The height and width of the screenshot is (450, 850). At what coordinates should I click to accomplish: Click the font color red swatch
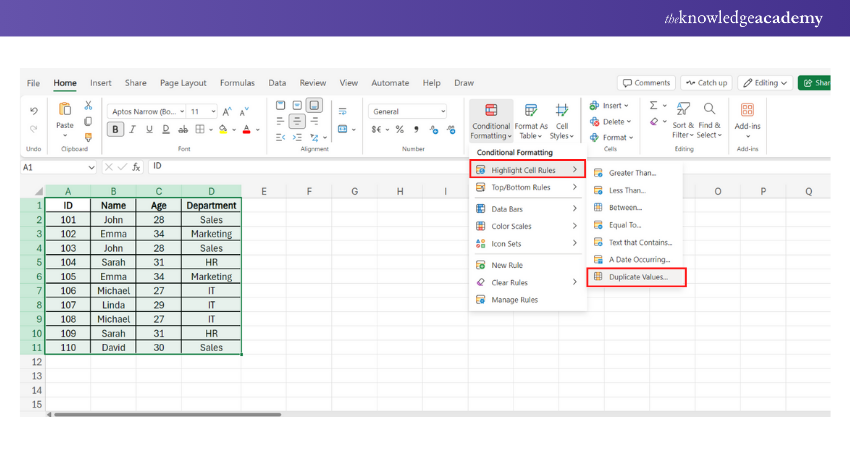(244, 129)
